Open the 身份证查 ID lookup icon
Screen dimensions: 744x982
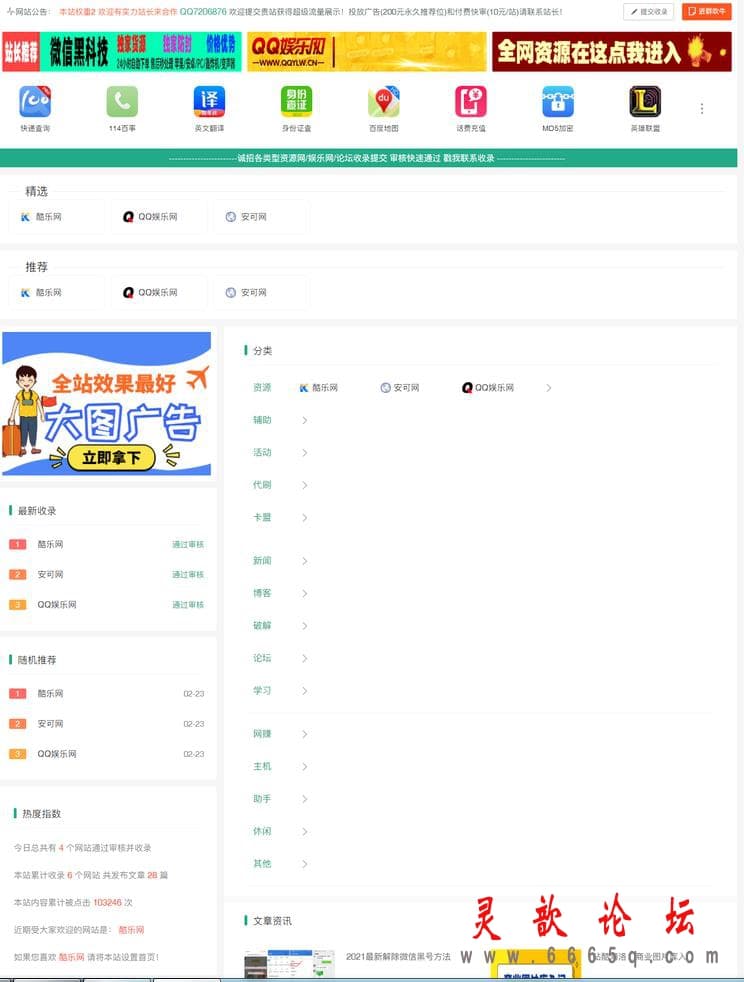tap(296, 101)
